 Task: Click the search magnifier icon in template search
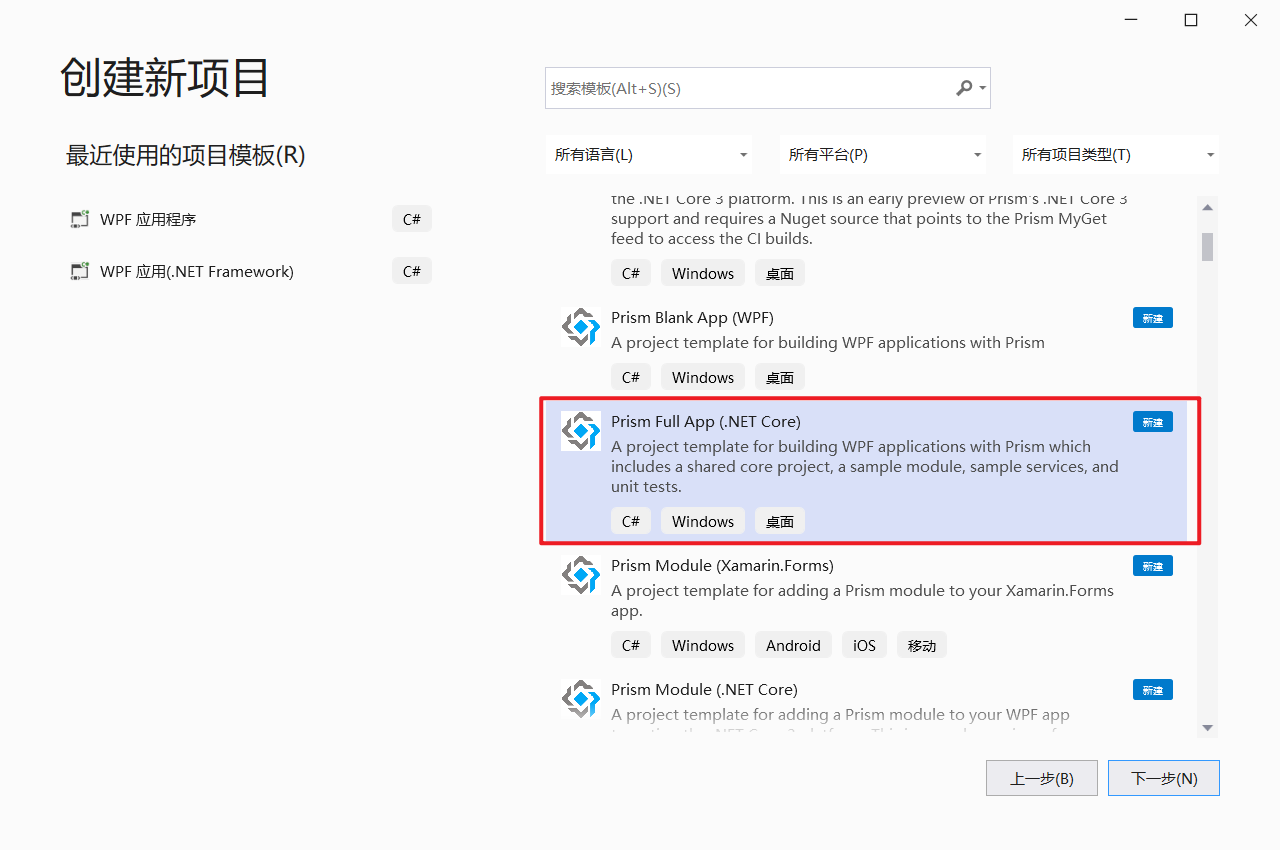[x=964, y=88]
